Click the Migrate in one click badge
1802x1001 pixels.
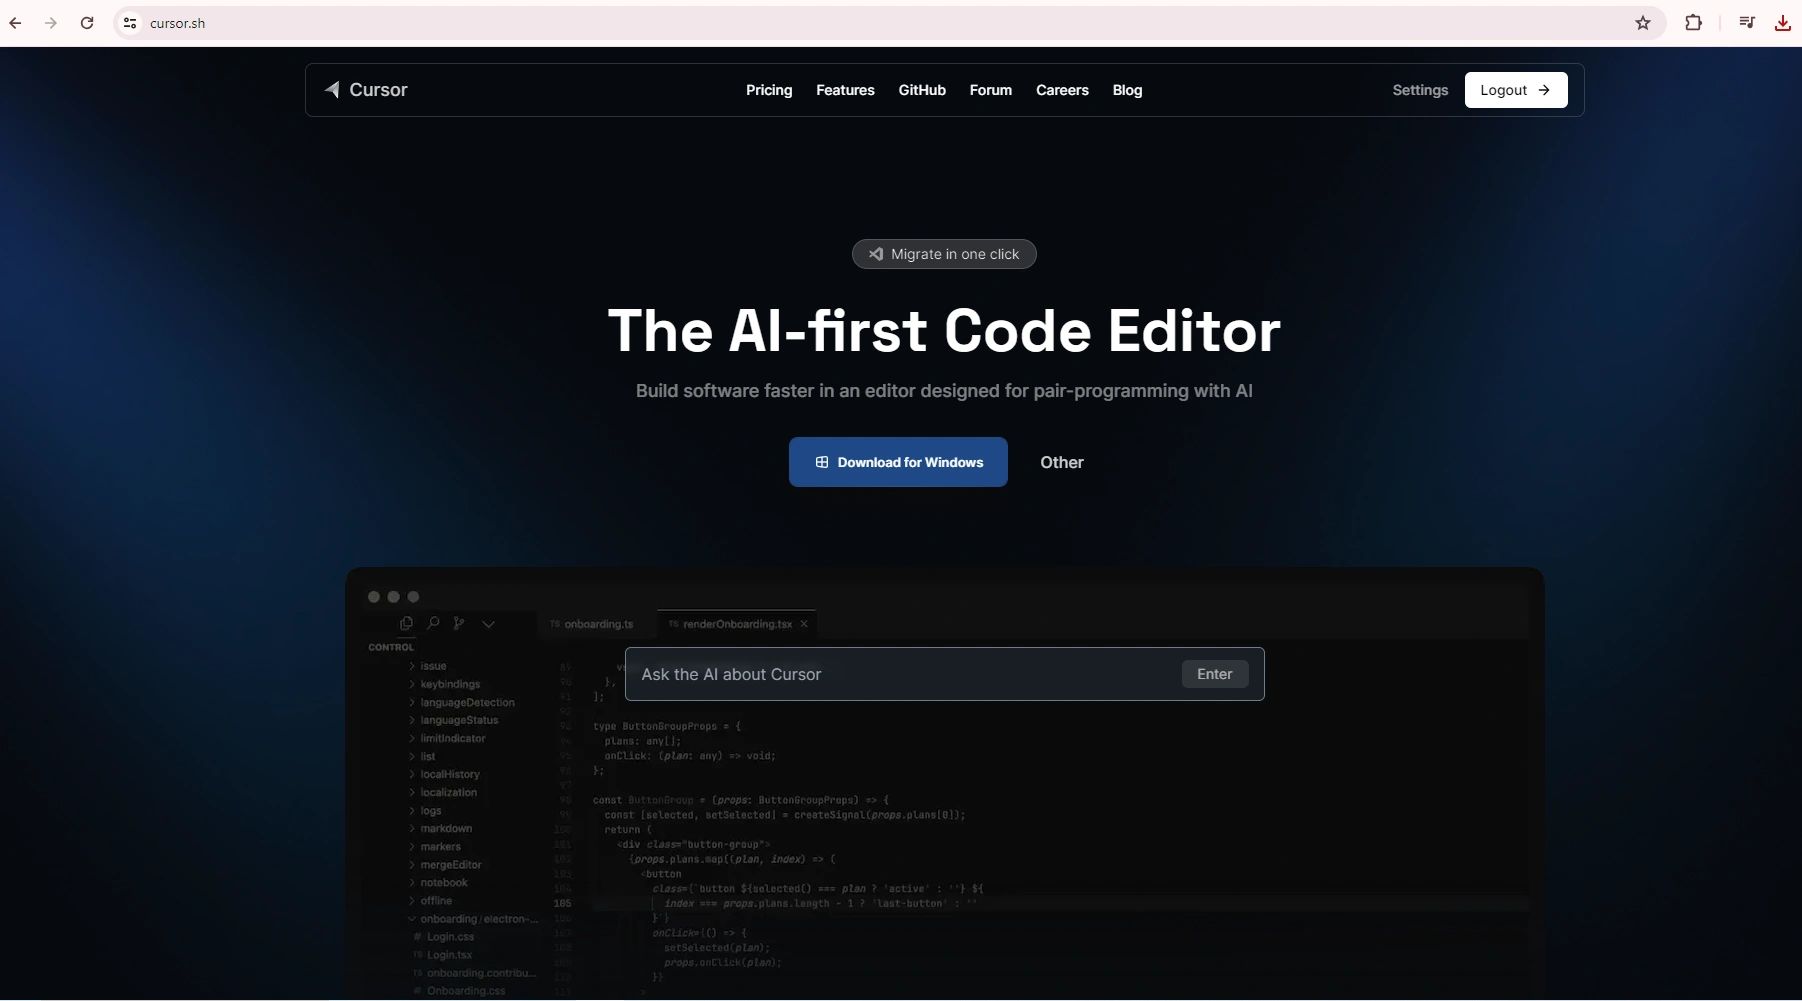944,254
